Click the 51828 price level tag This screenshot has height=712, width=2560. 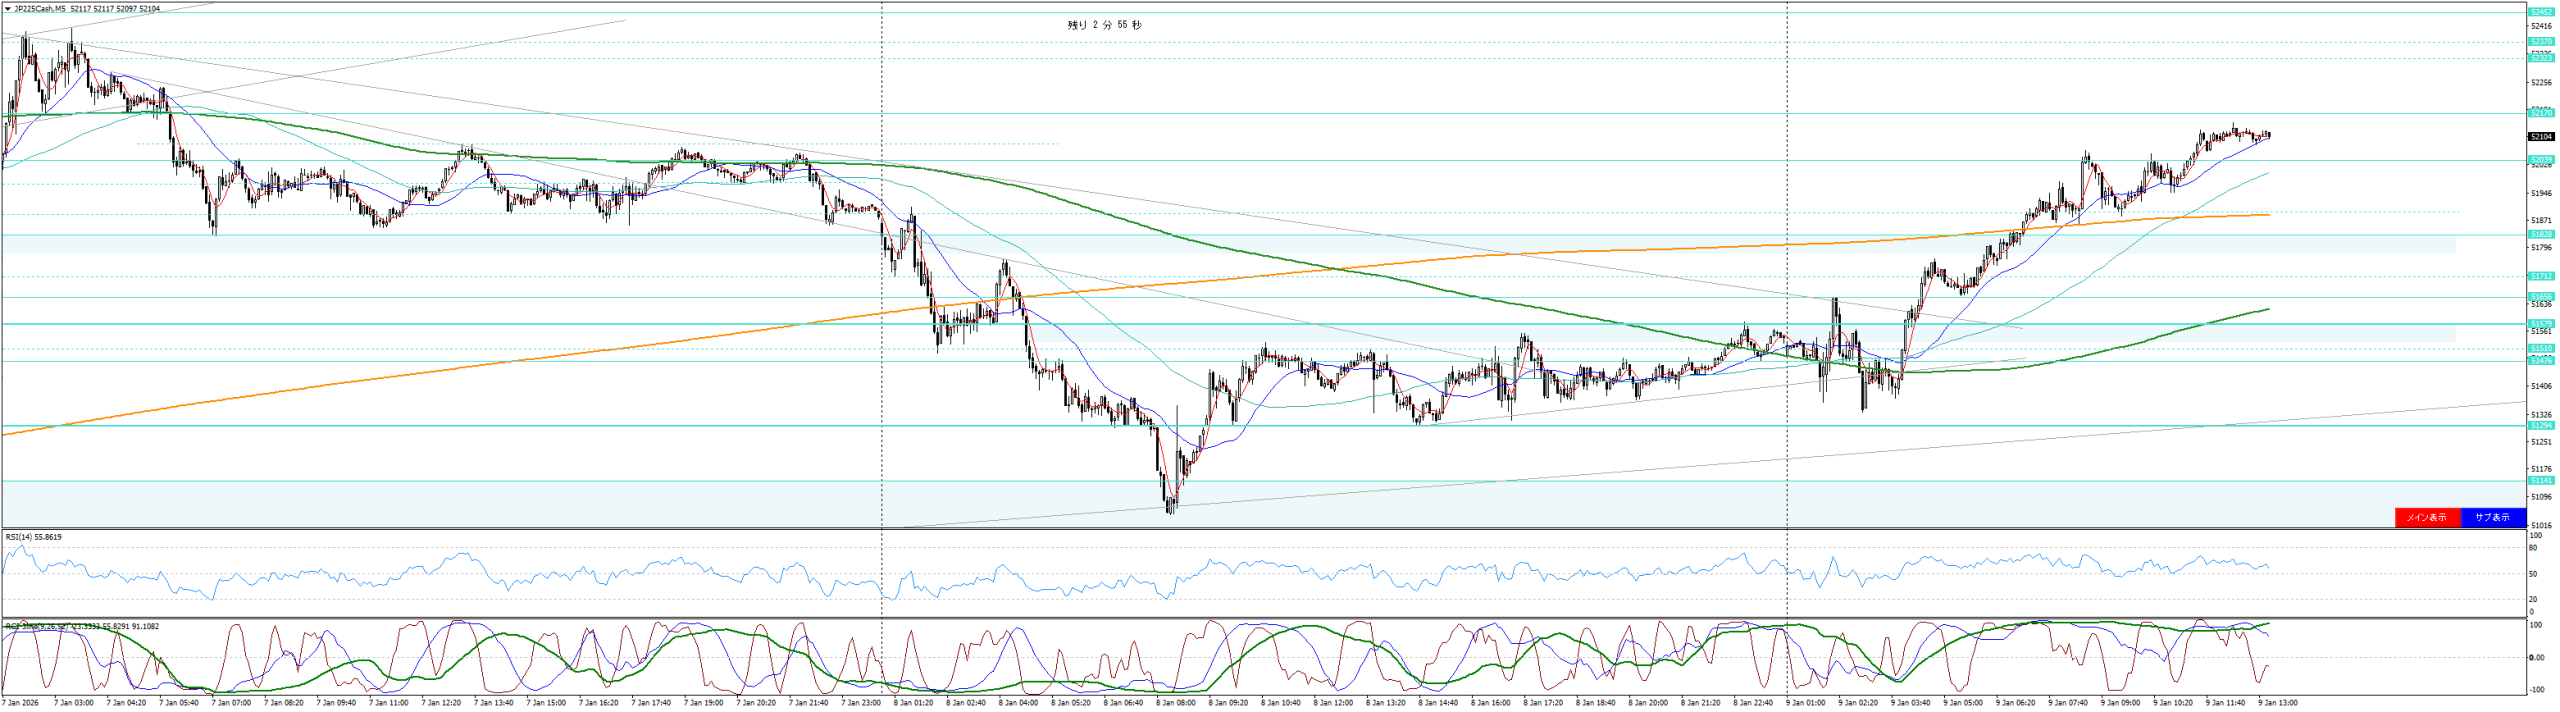point(2541,235)
